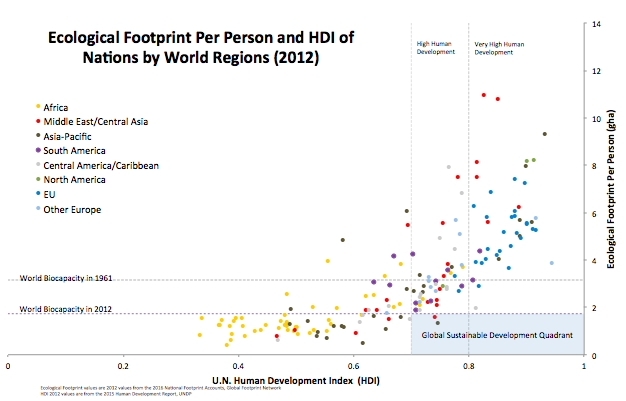Click the footnote about 2015 Human Development Report
Screen dimensions: 626x401
click(116, 394)
